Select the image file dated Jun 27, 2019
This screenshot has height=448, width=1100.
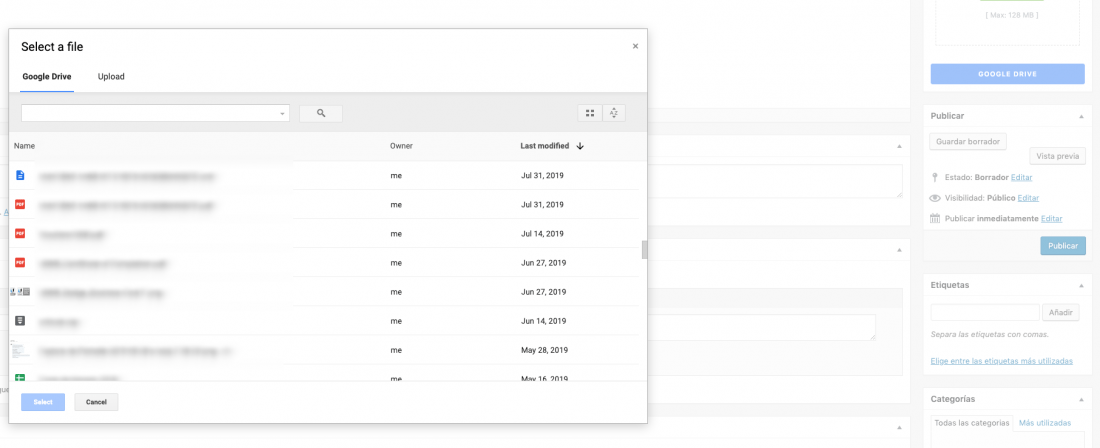(20, 292)
